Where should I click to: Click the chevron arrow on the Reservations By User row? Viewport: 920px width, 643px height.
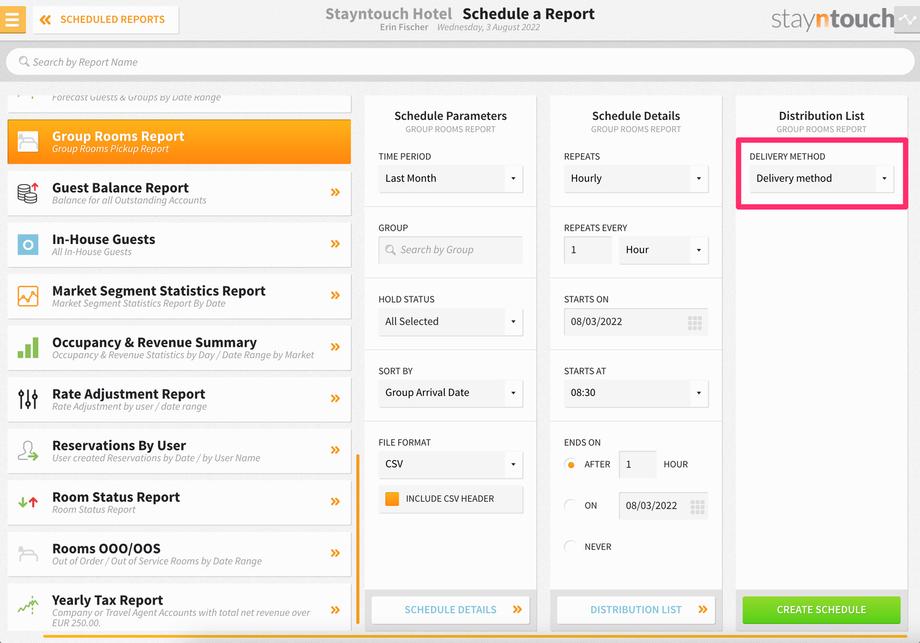pos(335,450)
